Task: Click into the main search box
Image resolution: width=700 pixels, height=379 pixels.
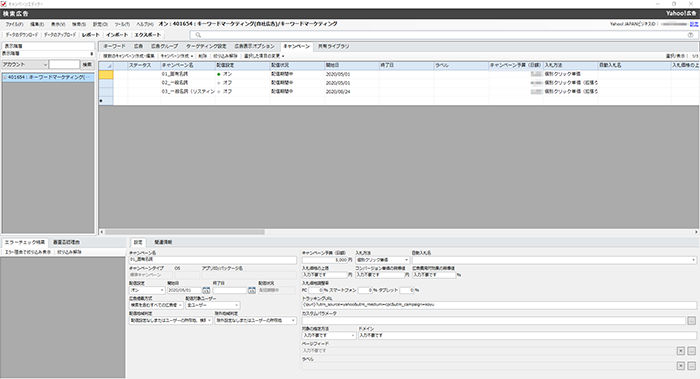Action: [x=442, y=35]
